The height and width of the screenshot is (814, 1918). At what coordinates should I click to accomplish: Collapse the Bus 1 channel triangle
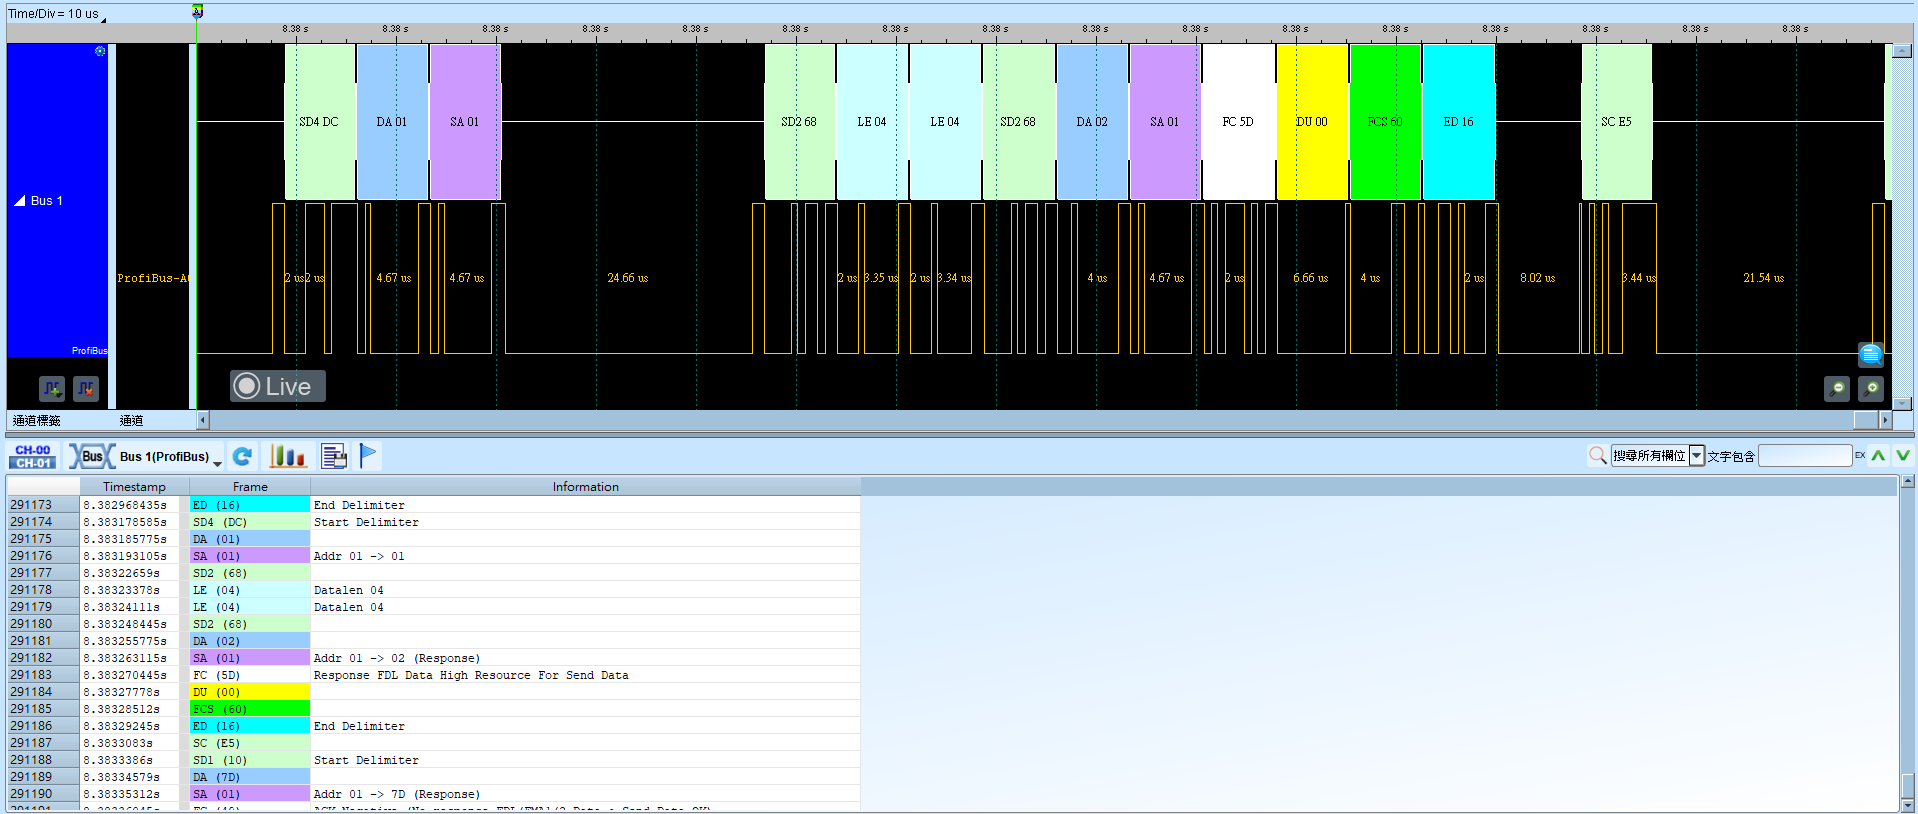pos(19,200)
